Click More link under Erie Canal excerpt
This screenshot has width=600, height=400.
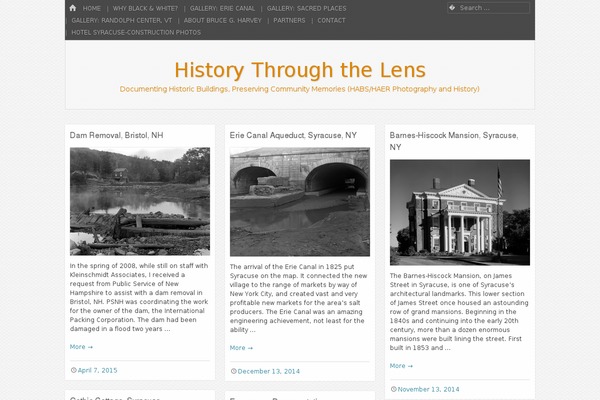pos(241,348)
